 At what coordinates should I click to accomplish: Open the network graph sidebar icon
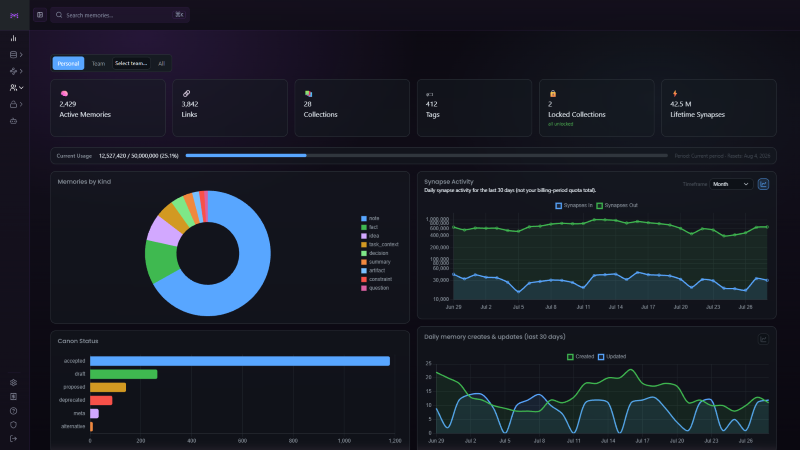pyautogui.click(x=13, y=71)
